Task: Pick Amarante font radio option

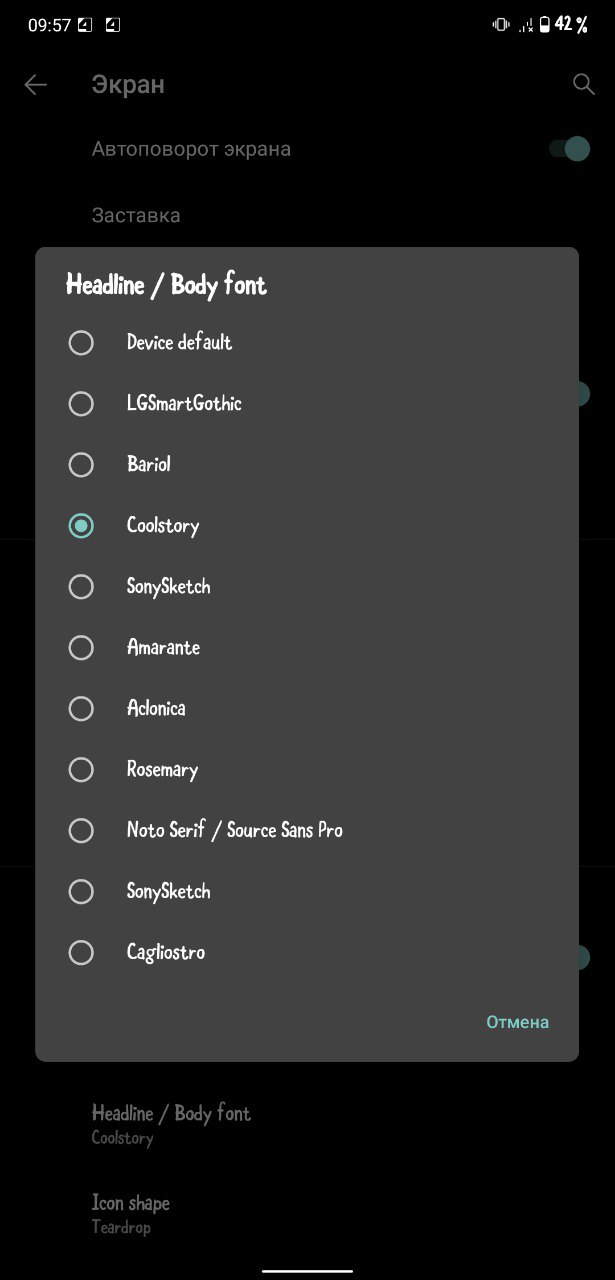Action: [x=81, y=648]
